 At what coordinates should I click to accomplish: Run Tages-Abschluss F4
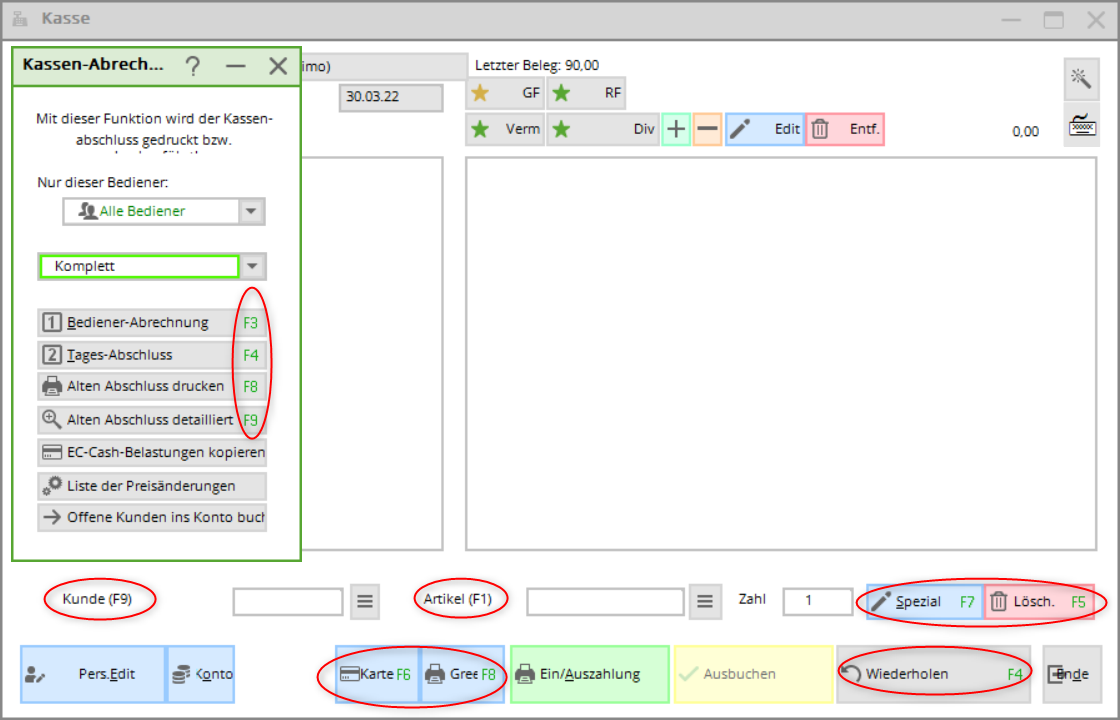point(152,355)
